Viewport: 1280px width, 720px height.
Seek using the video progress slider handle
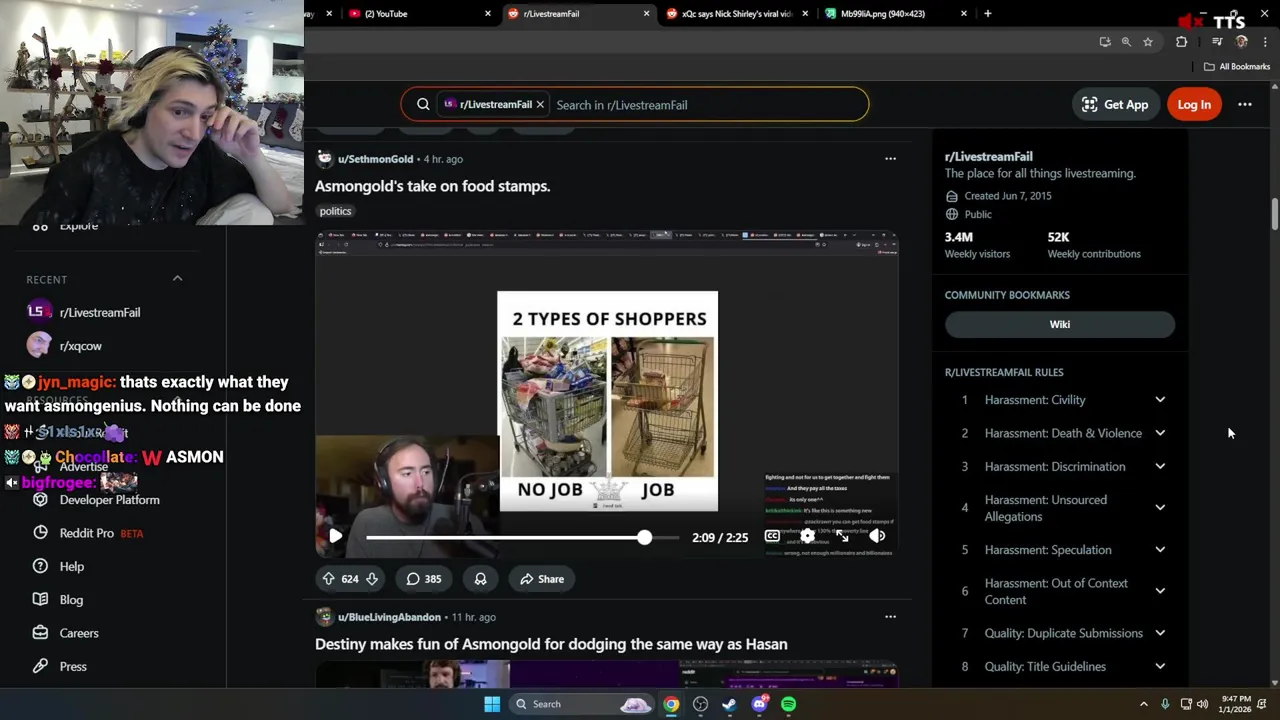click(645, 538)
